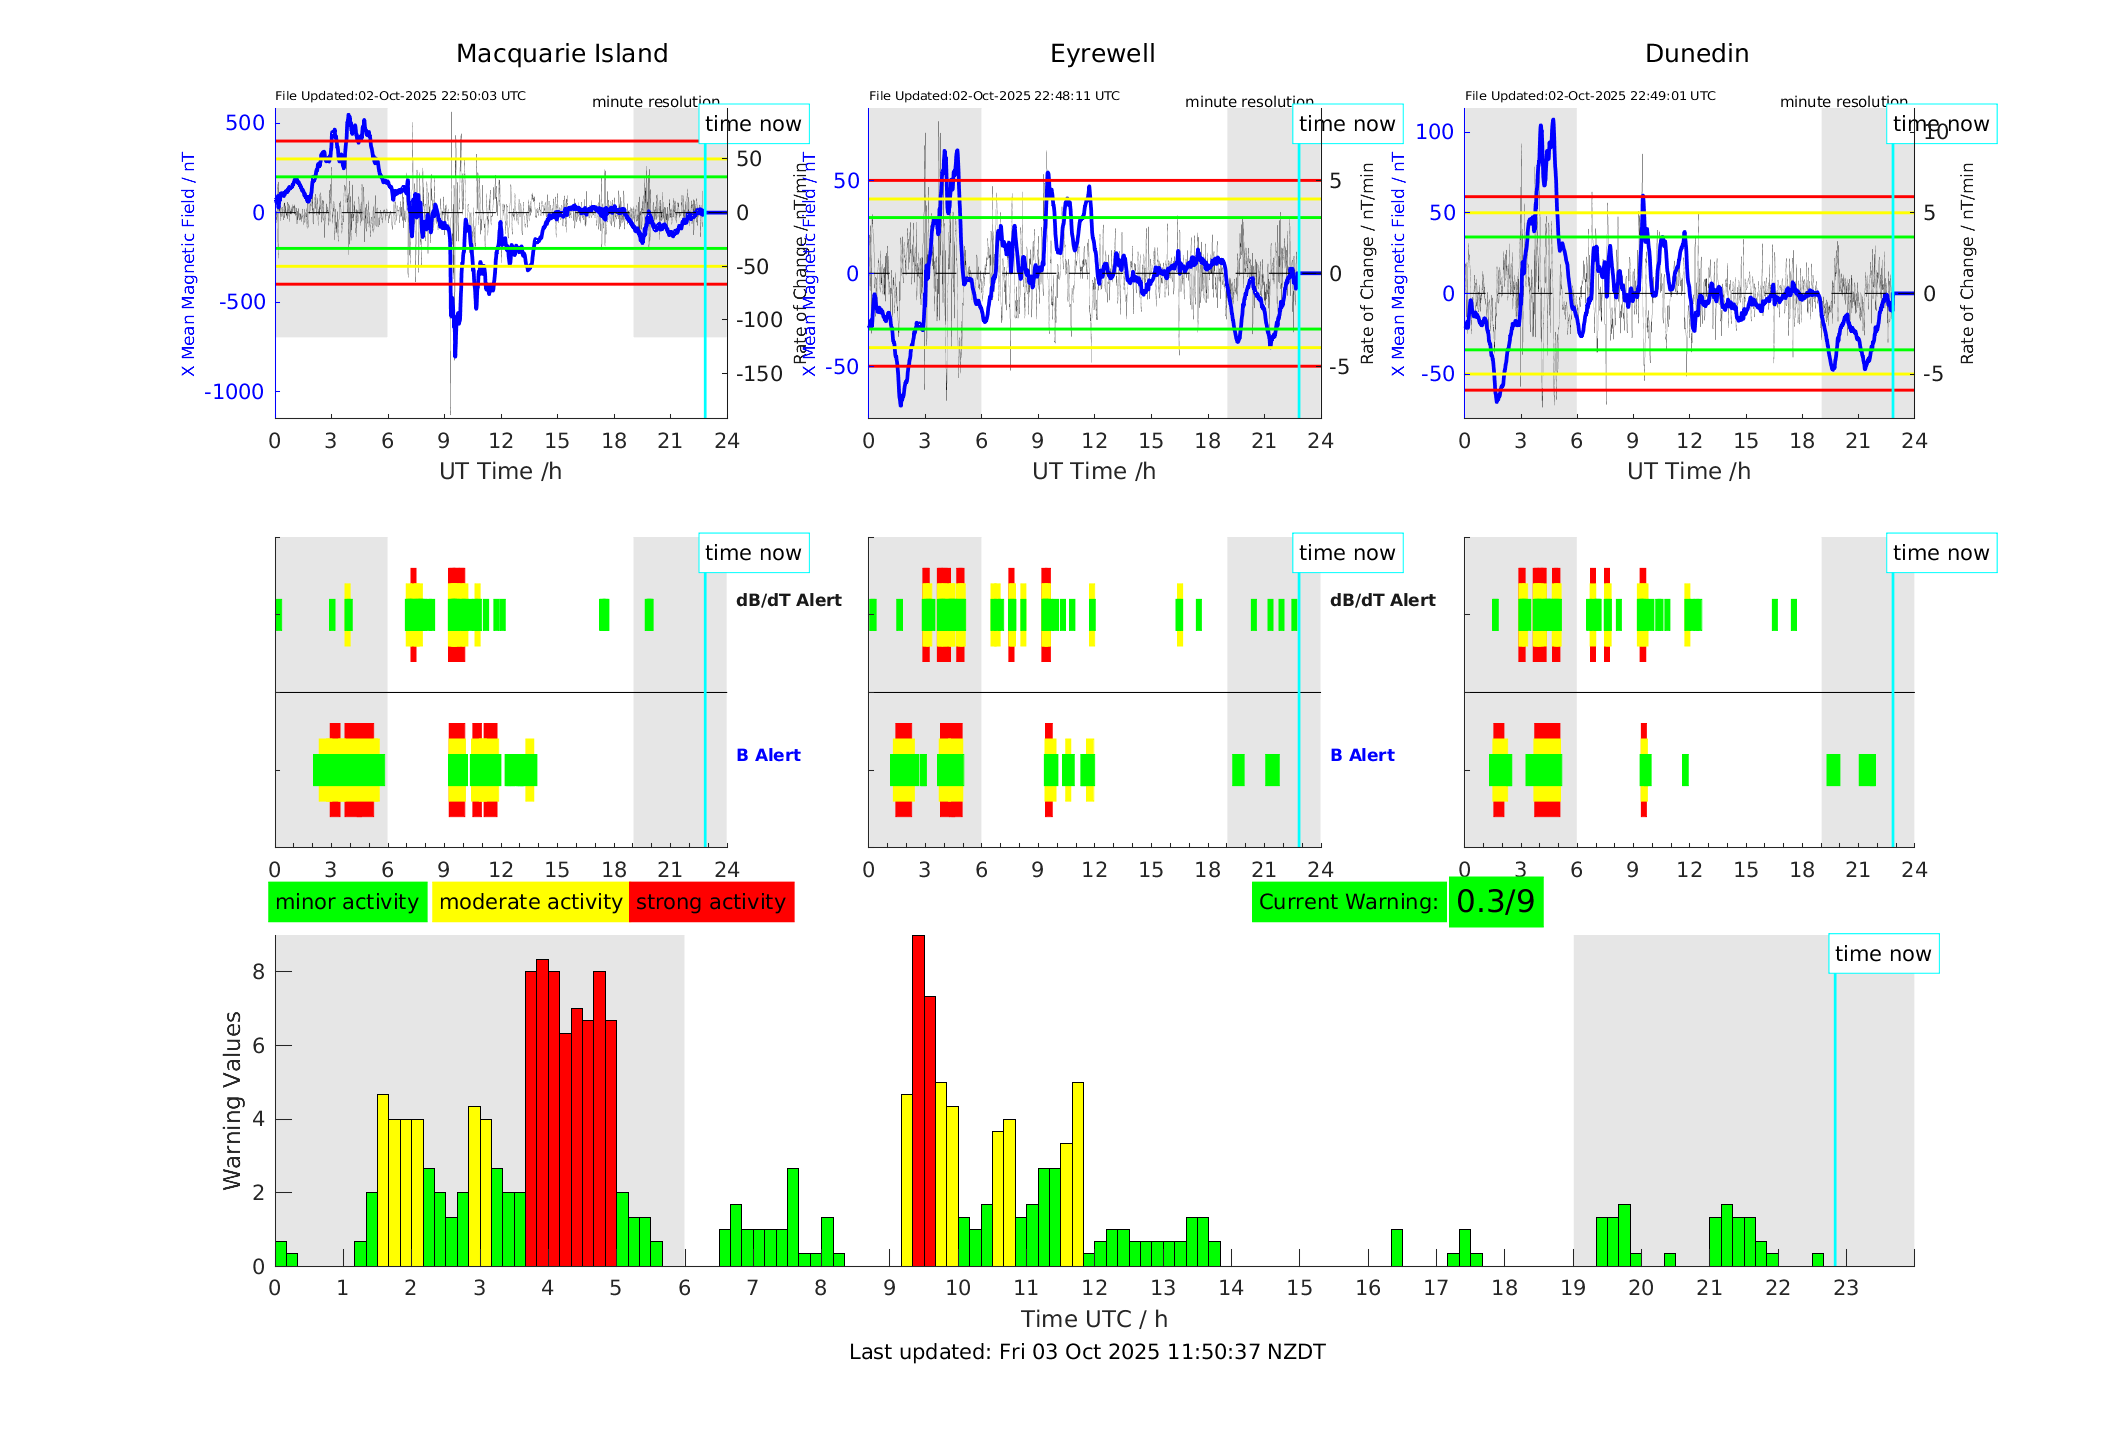The image size is (2117, 1437).
Task: Click 'time now' label on Macquarie Island plot
Action: click(753, 124)
